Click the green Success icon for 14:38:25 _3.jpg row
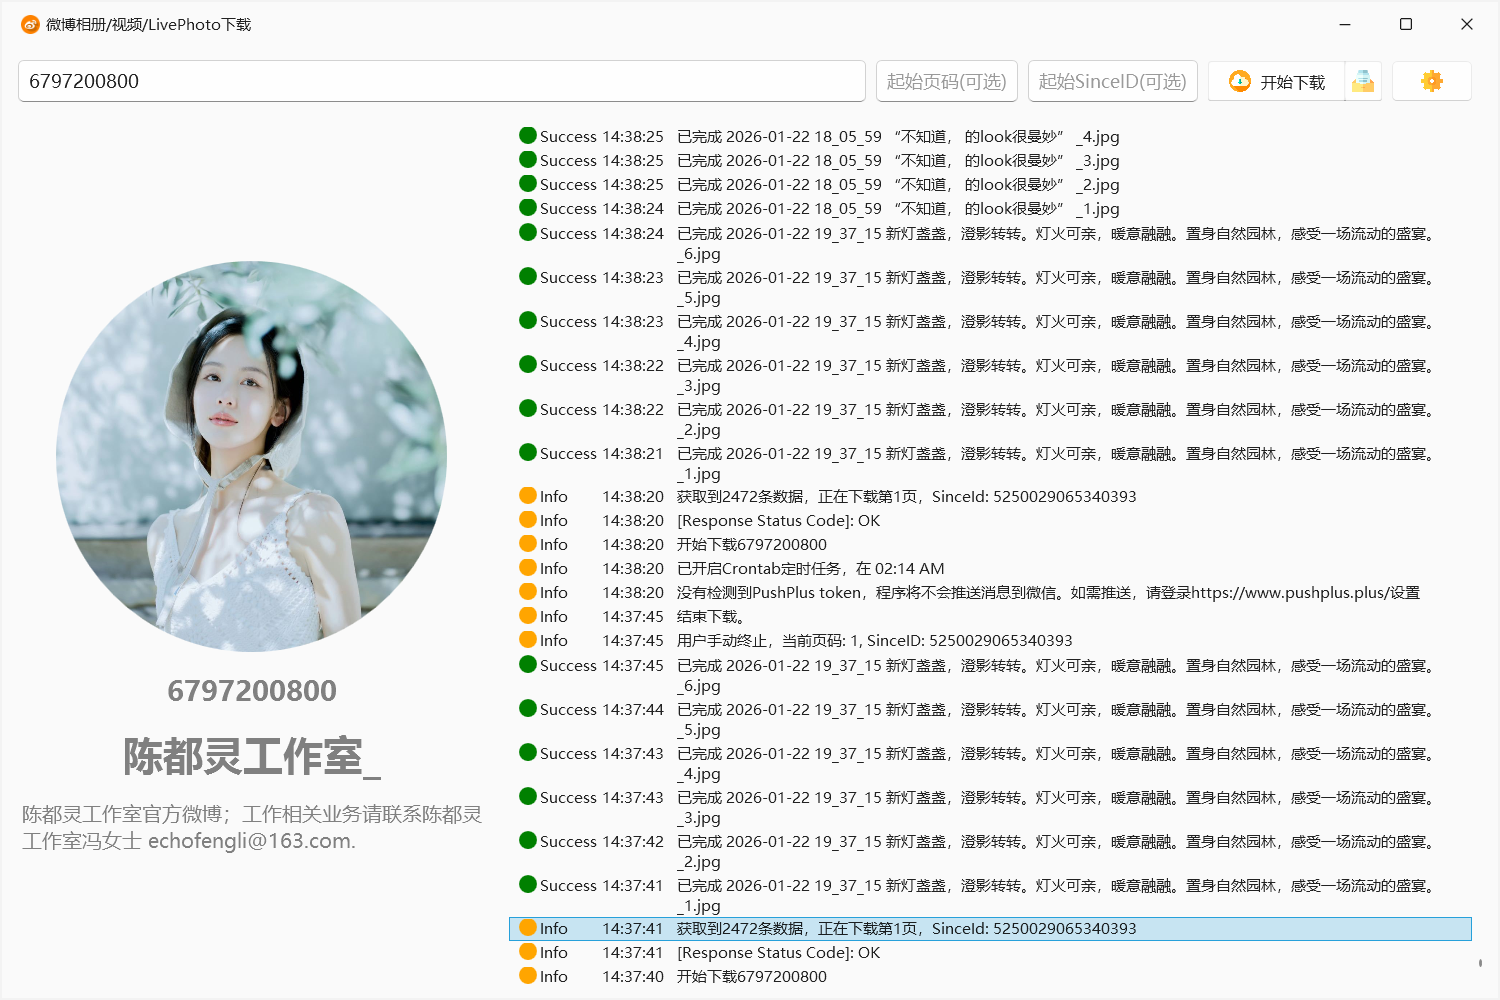The width and height of the screenshot is (1500, 1000). 528,159
